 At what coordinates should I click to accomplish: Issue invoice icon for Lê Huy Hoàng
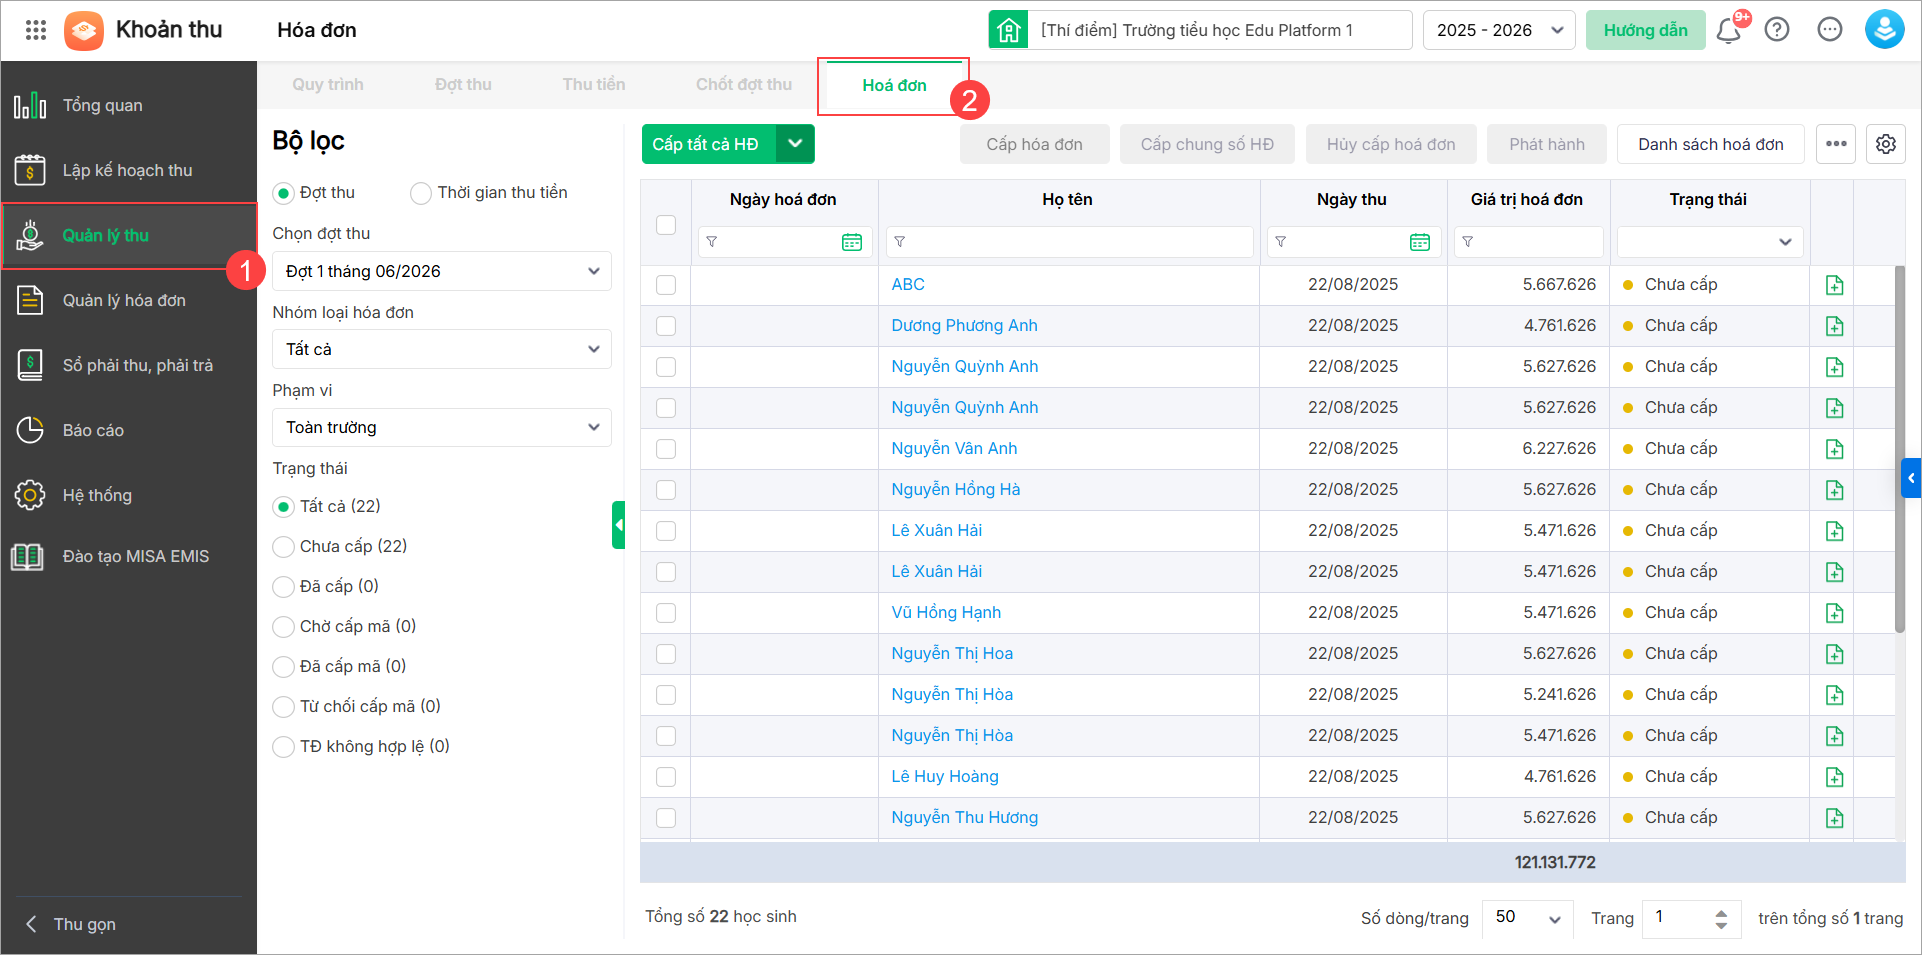[x=1834, y=777]
